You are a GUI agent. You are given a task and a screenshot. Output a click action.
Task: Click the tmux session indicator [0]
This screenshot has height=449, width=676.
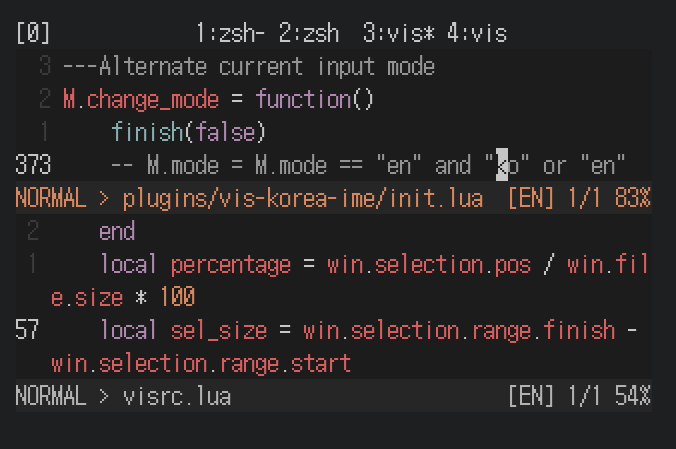pos(33,33)
